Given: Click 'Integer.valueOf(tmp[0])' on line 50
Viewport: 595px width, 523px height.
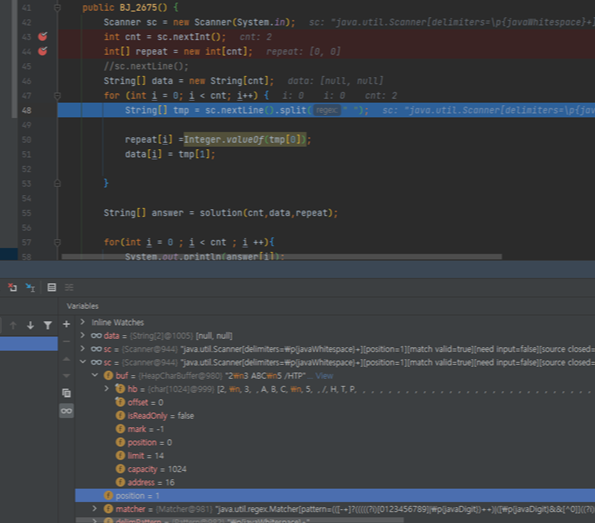Looking at the screenshot, I should pos(245,140).
